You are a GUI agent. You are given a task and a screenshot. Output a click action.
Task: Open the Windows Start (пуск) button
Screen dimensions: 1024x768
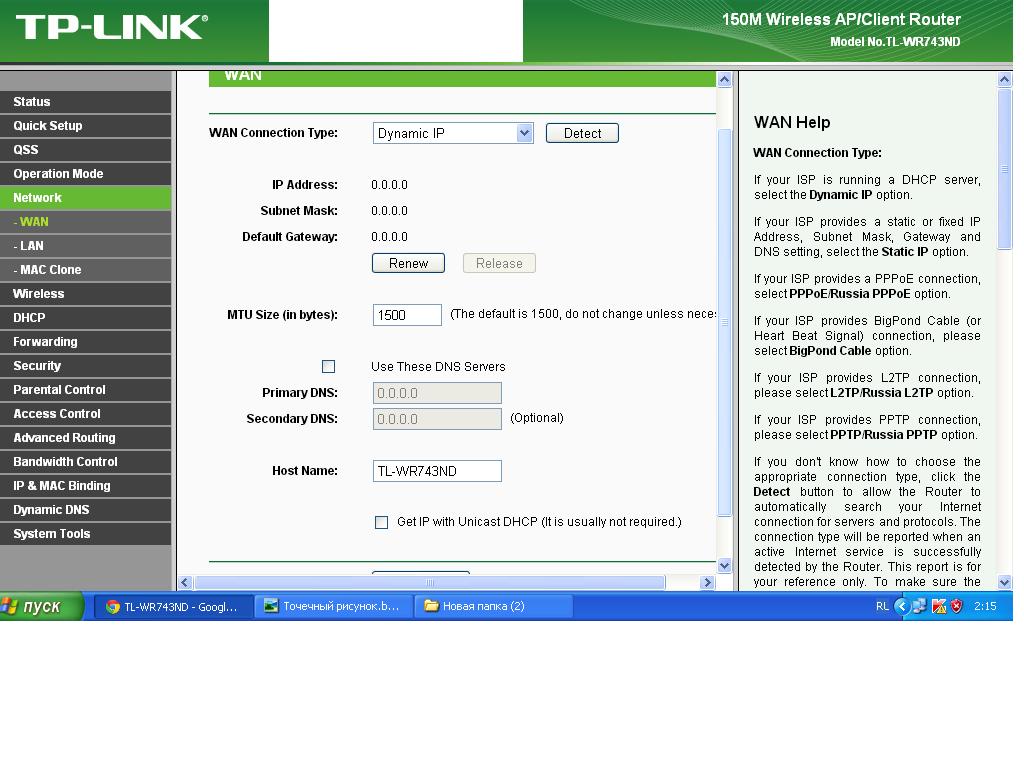click(42, 606)
